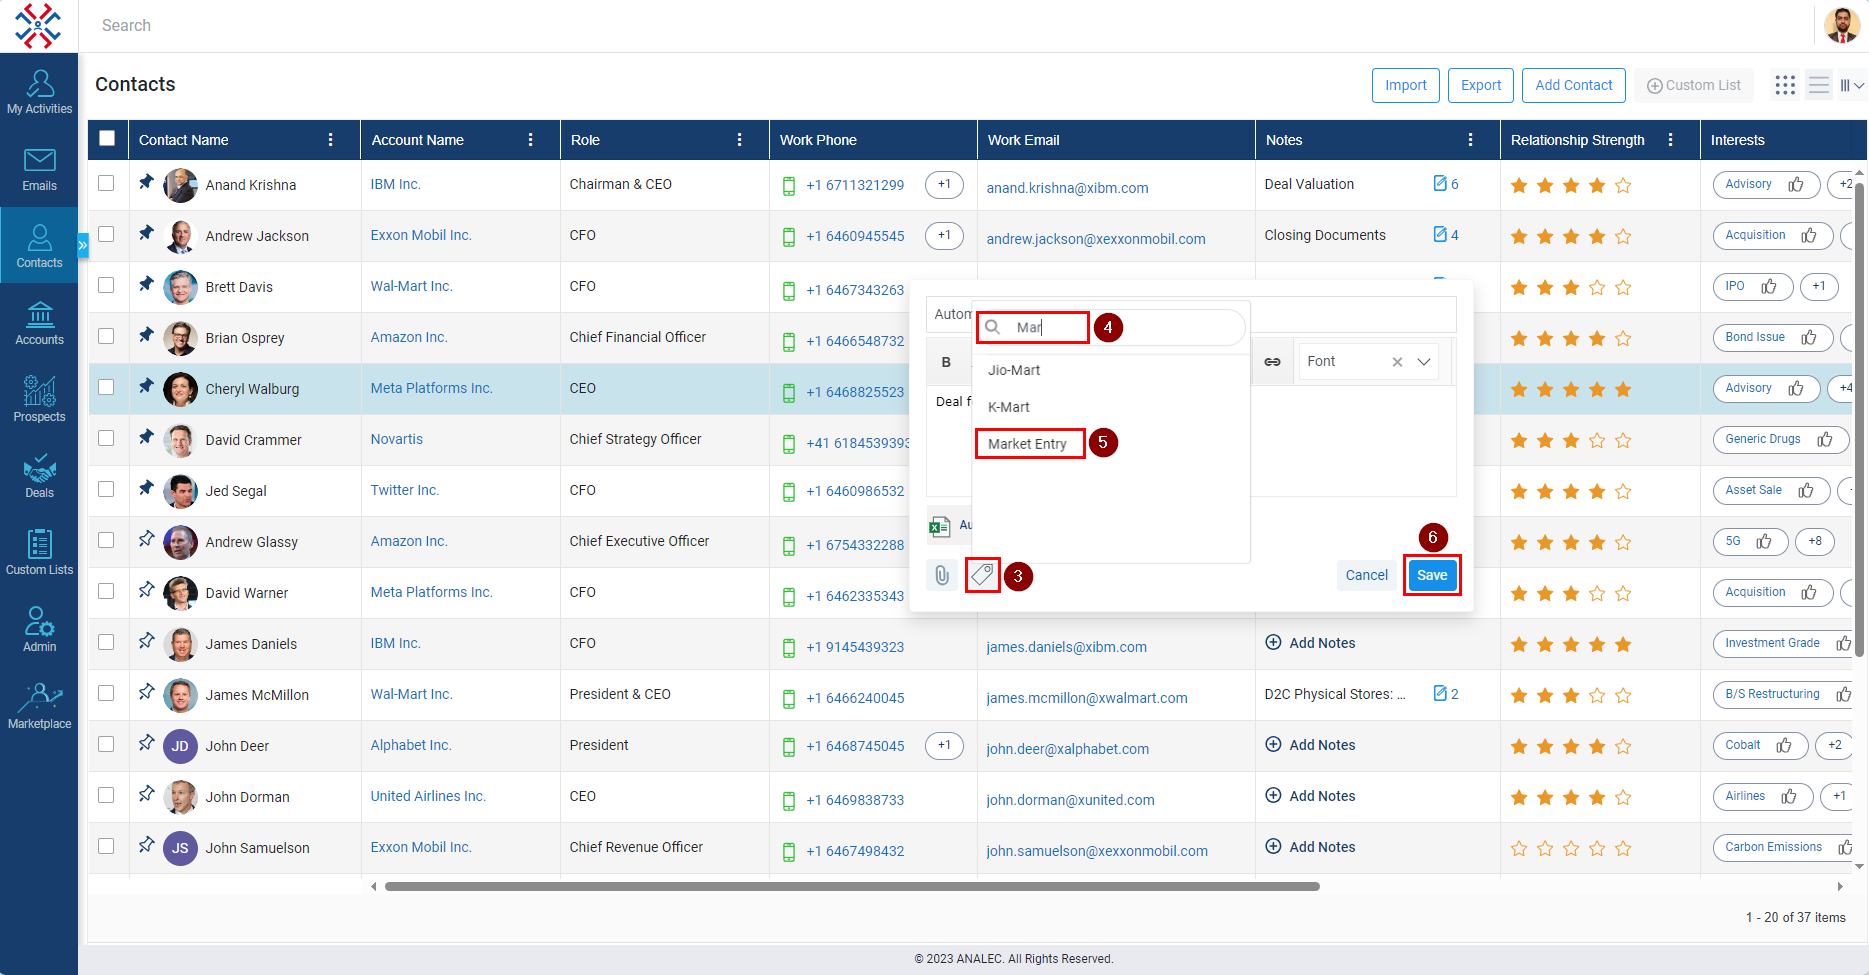The height and width of the screenshot is (975, 1869).
Task: Add Notes for James Daniels
Action: (1310, 643)
